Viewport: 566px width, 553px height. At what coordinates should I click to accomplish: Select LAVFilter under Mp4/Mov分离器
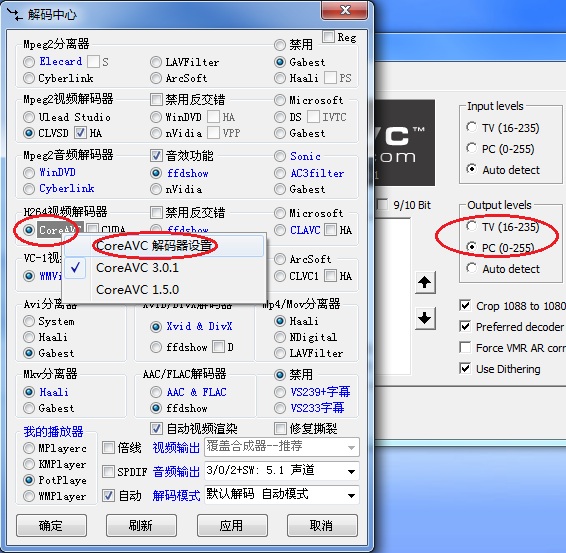(280, 353)
